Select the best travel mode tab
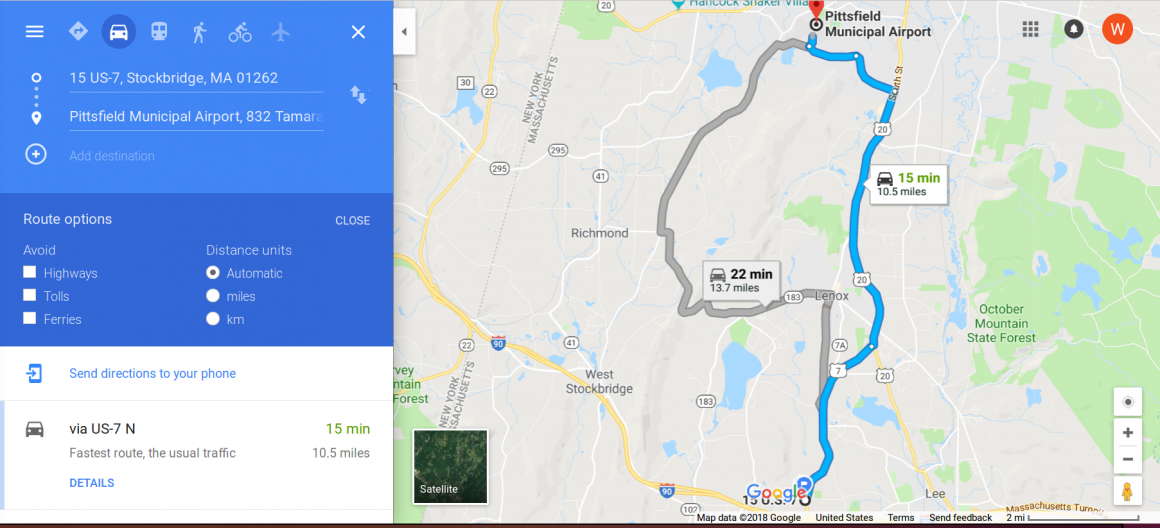 [x=78, y=32]
